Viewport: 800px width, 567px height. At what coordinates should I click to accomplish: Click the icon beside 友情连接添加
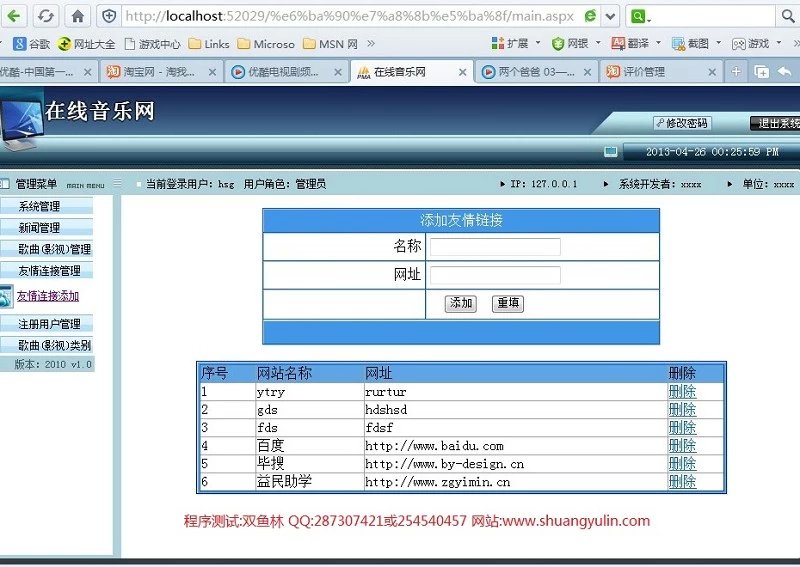[x=6, y=297]
